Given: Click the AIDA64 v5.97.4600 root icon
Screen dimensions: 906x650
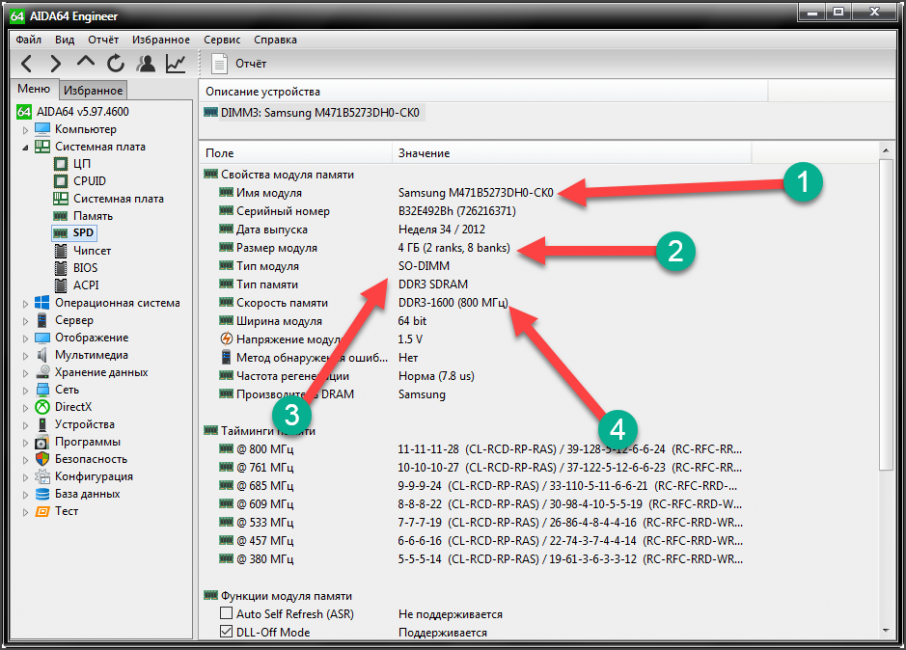Looking at the screenshot, I should tap(24, 112).
